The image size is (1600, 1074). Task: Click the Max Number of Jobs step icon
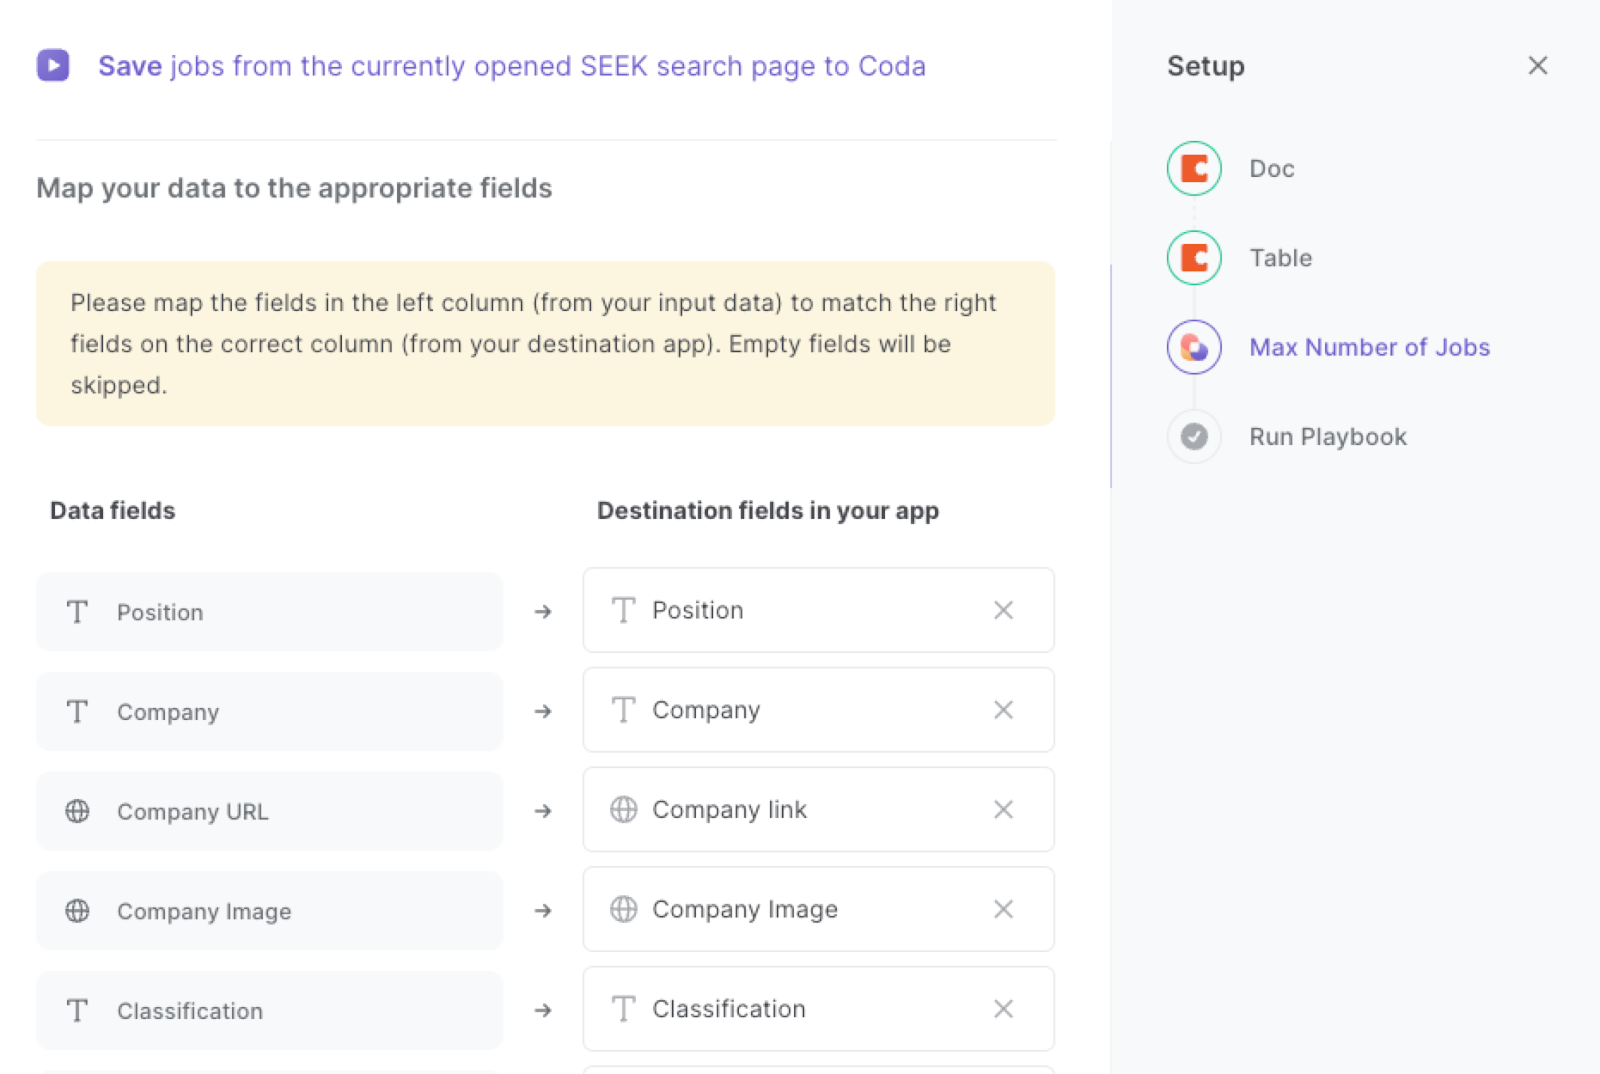point(1194,347)
